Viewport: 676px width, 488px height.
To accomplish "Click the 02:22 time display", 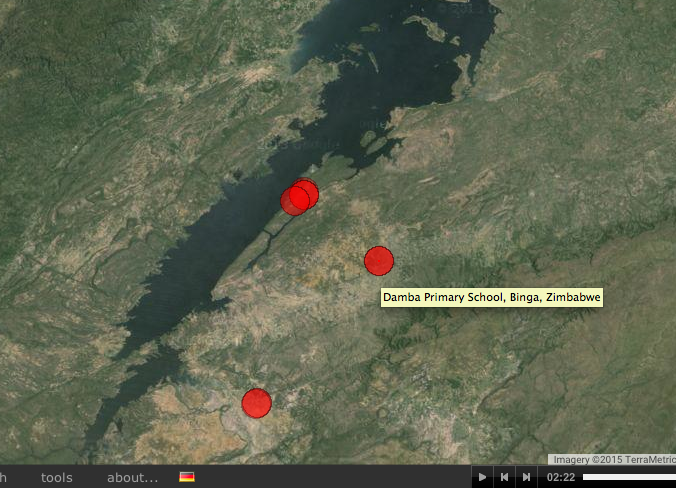I will [560, 477].
